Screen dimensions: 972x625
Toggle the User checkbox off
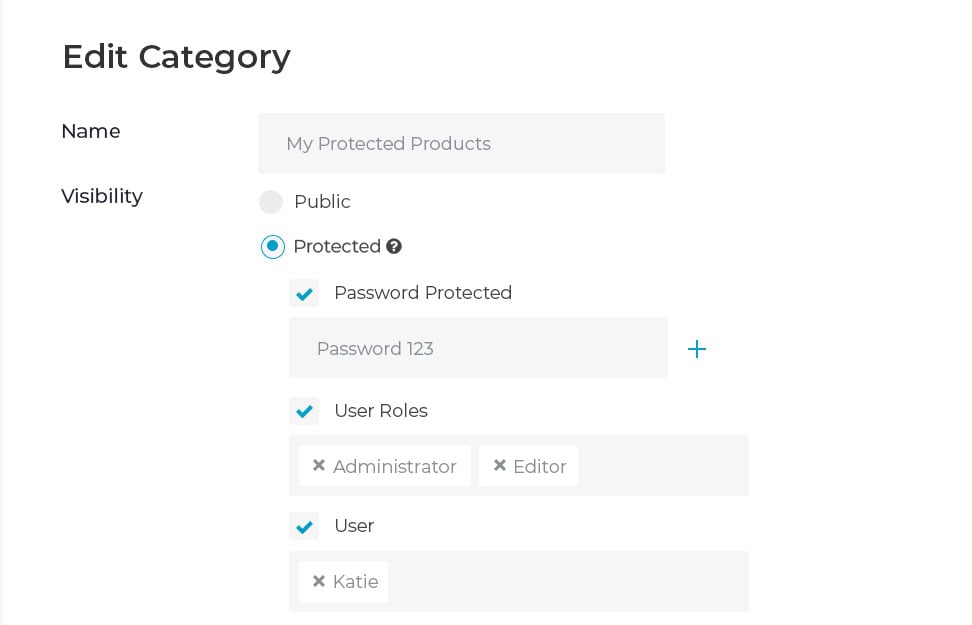[304, 526]
